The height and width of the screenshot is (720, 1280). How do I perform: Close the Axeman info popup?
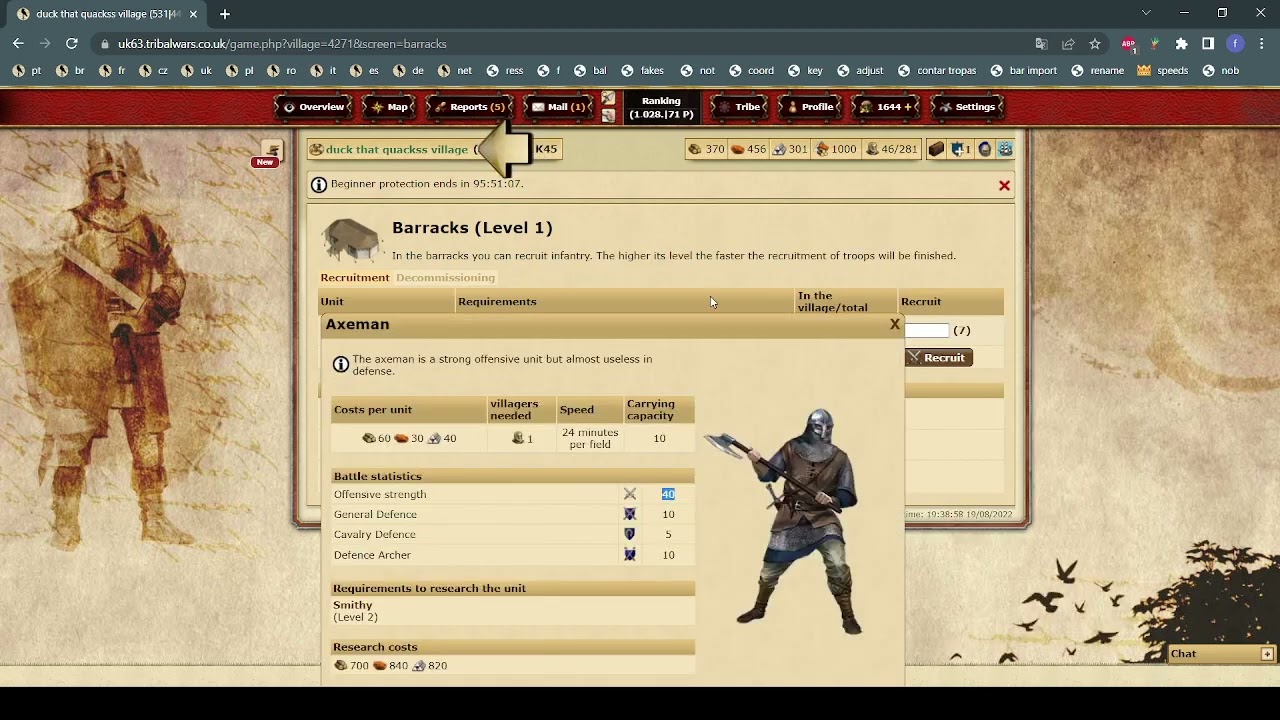click(895, 324)
